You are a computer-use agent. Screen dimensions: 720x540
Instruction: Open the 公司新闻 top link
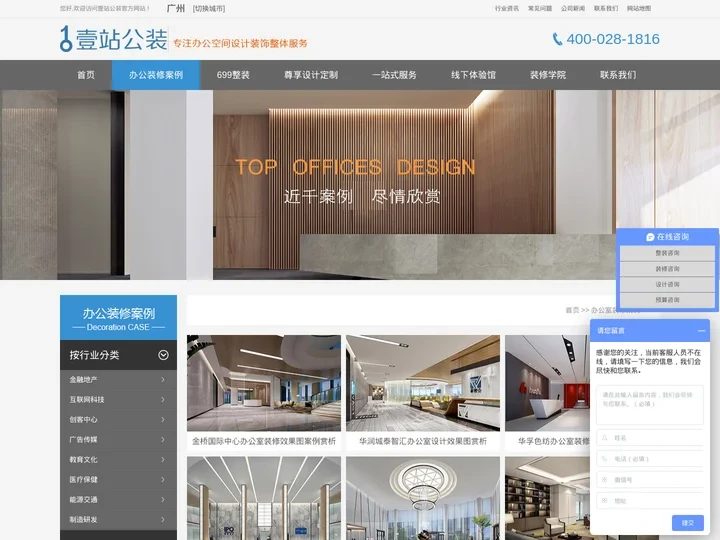coord(573,8)
